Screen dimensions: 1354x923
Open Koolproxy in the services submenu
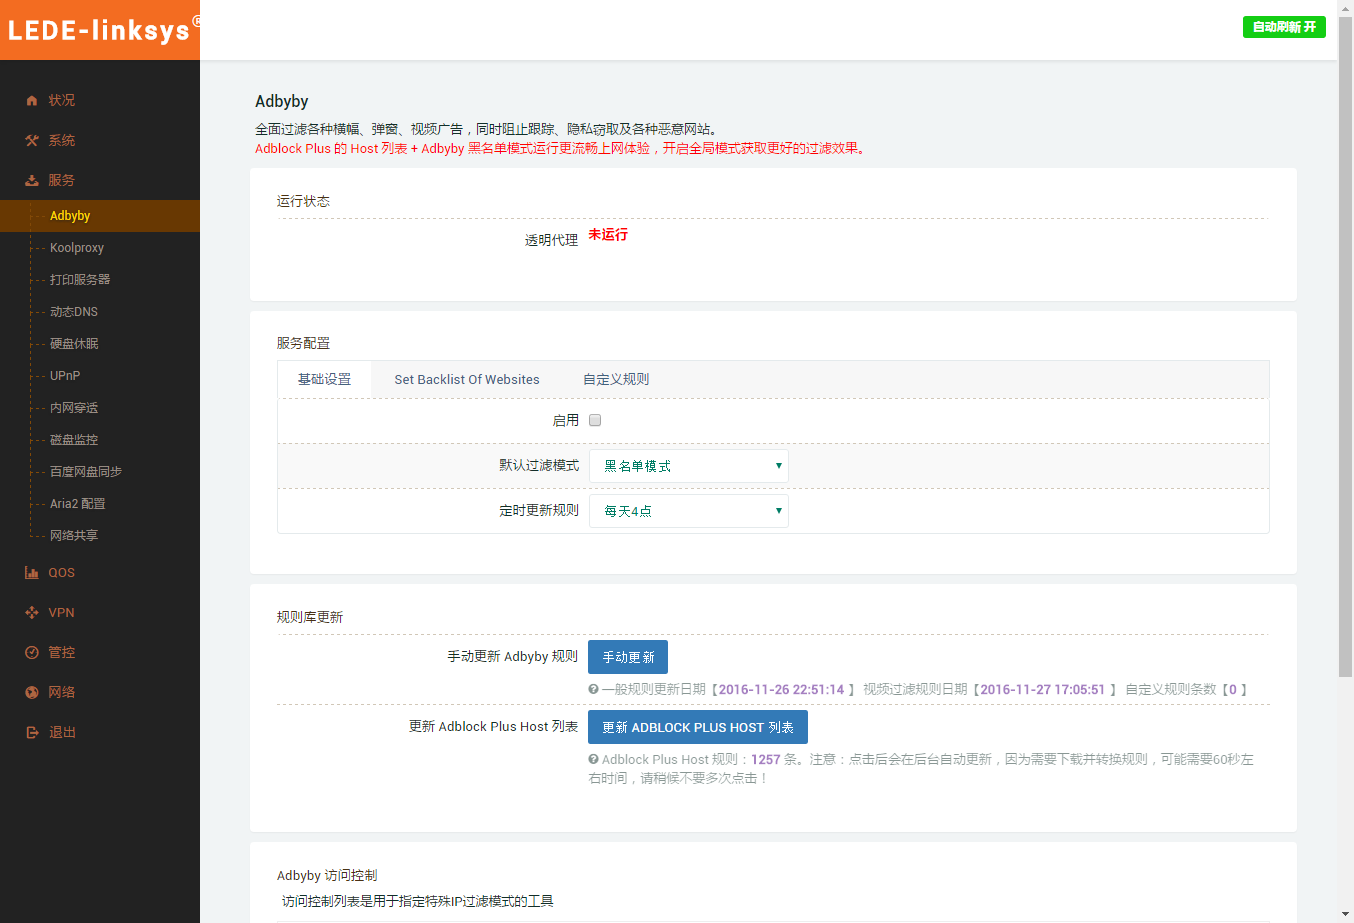pos(77,248)
